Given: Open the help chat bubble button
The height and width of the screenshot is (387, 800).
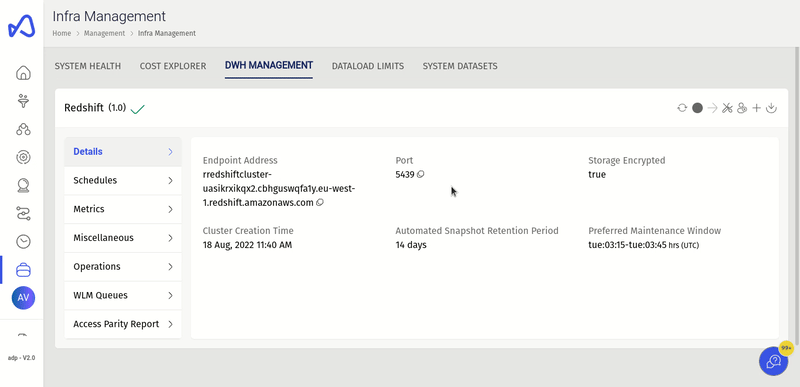Looking at the screenshot, I should pos(773,361).
